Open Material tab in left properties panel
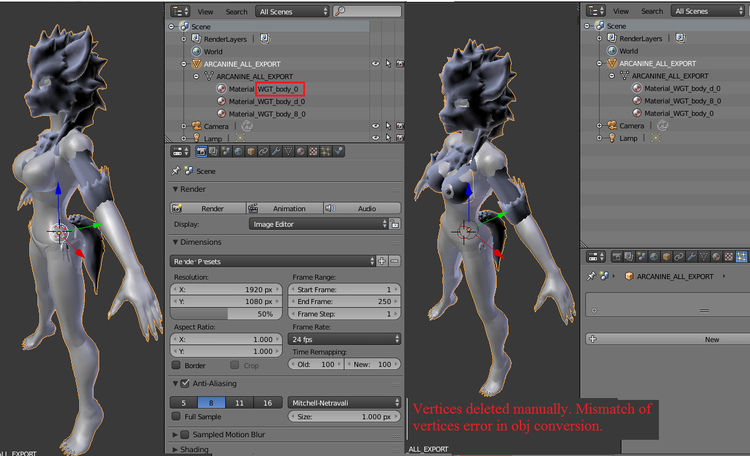This screenshot has width=750, height=456. (x=300, y=151)
